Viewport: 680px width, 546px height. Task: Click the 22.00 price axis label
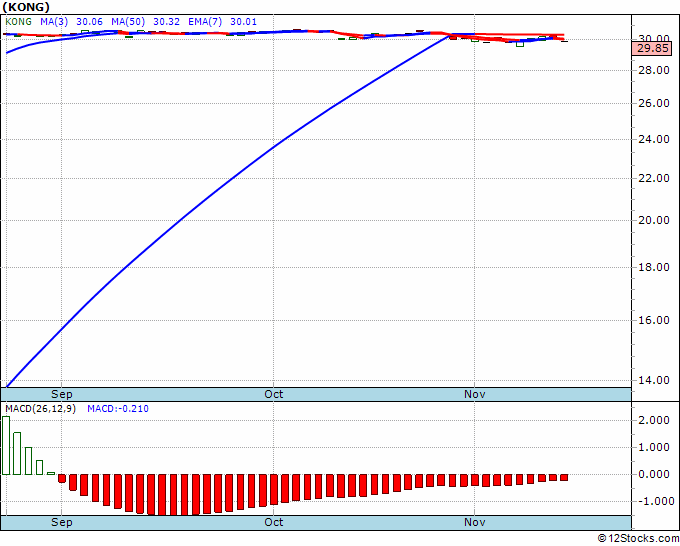654,178
